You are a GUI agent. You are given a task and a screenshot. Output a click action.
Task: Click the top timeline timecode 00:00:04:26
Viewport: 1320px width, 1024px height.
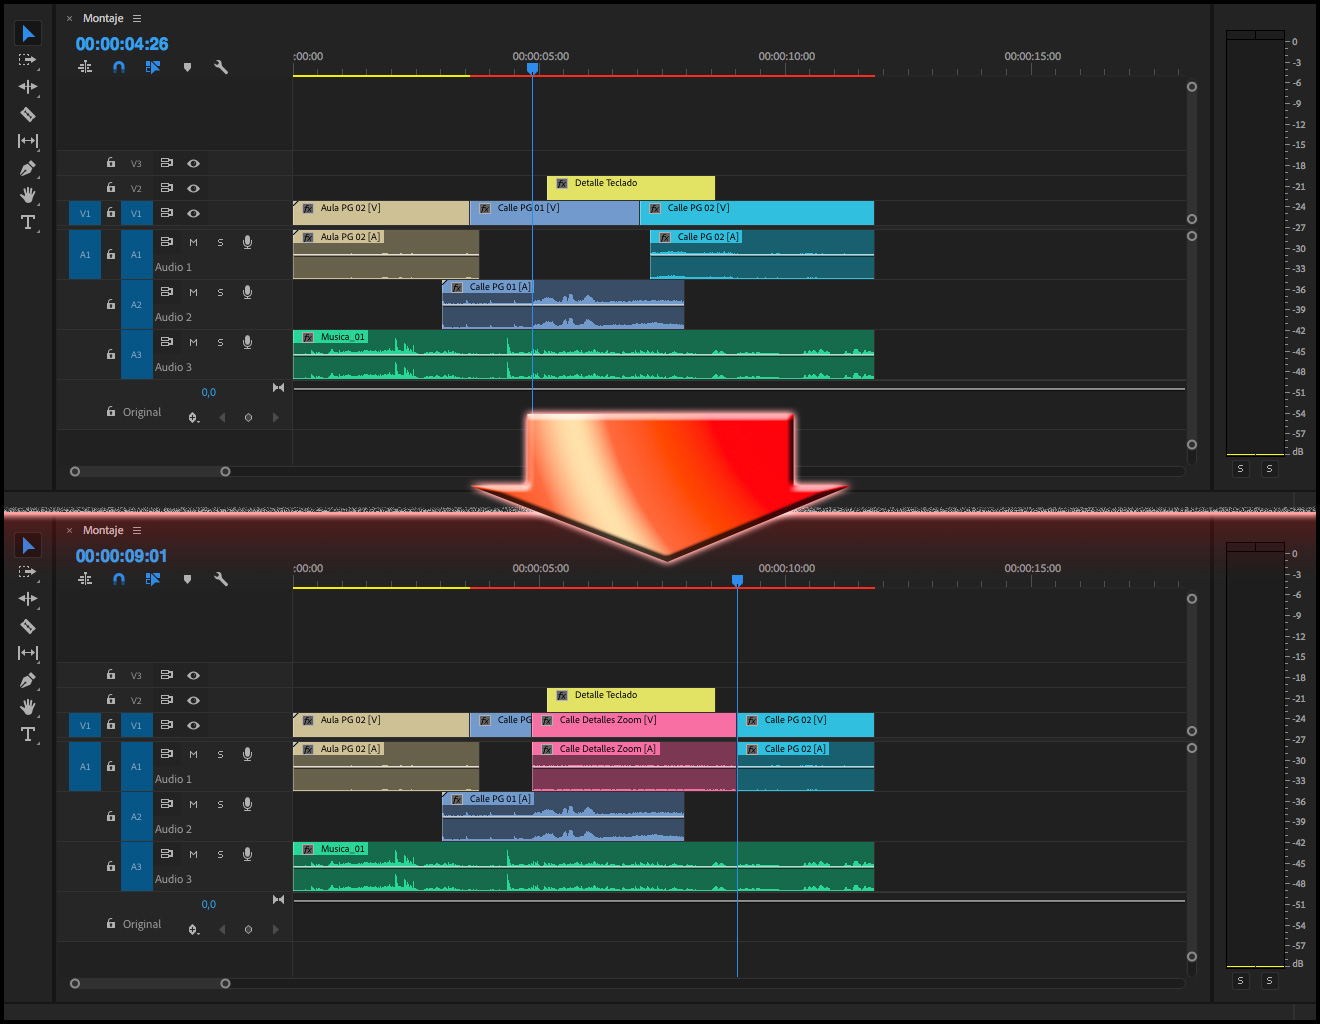[122, 44]
